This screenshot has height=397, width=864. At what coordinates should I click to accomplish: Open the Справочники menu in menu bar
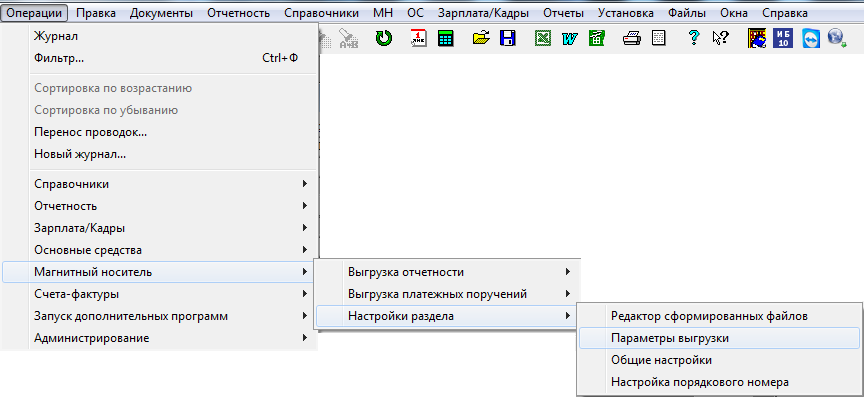coord(322,13)
